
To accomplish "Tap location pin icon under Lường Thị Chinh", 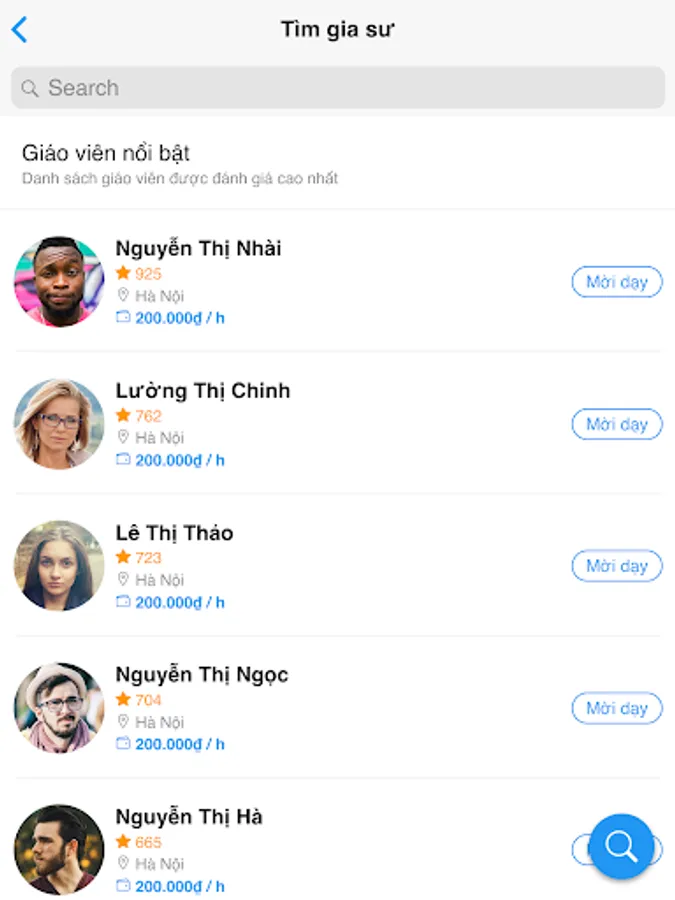I will tap(123, 437).
